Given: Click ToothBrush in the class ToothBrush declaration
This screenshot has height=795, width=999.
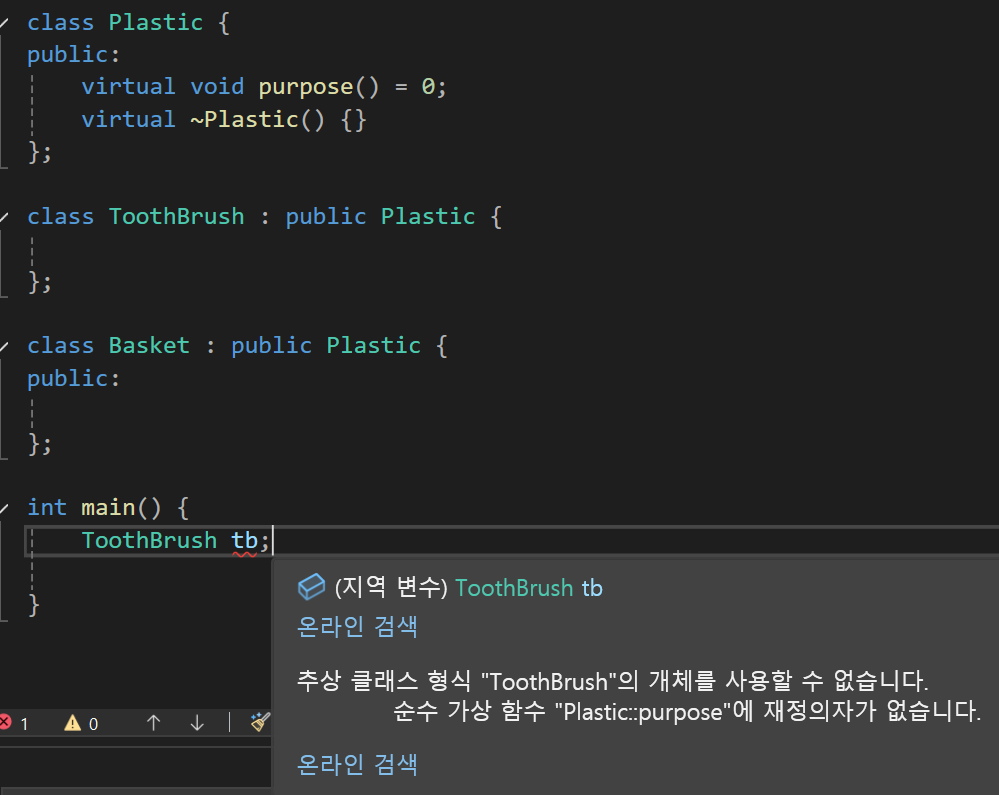Looking at the screenshot, I should coord(176,217).
